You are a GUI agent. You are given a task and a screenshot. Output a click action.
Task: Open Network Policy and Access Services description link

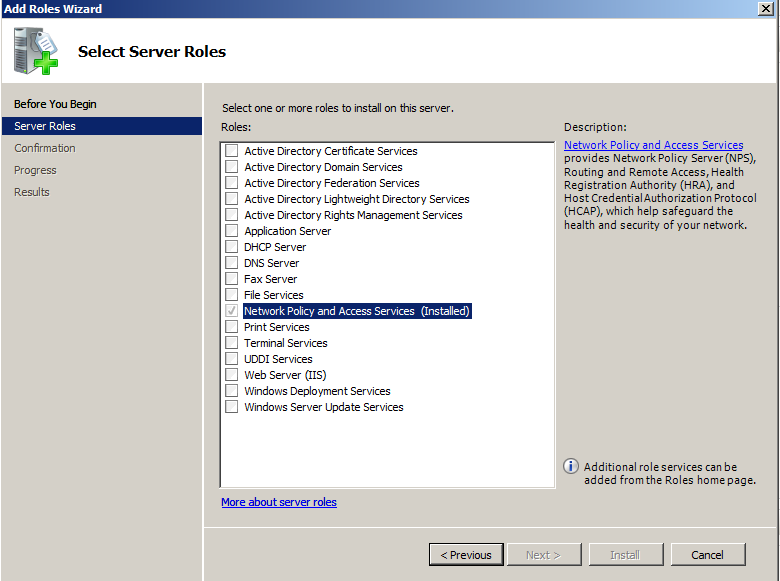pos(654,145)
